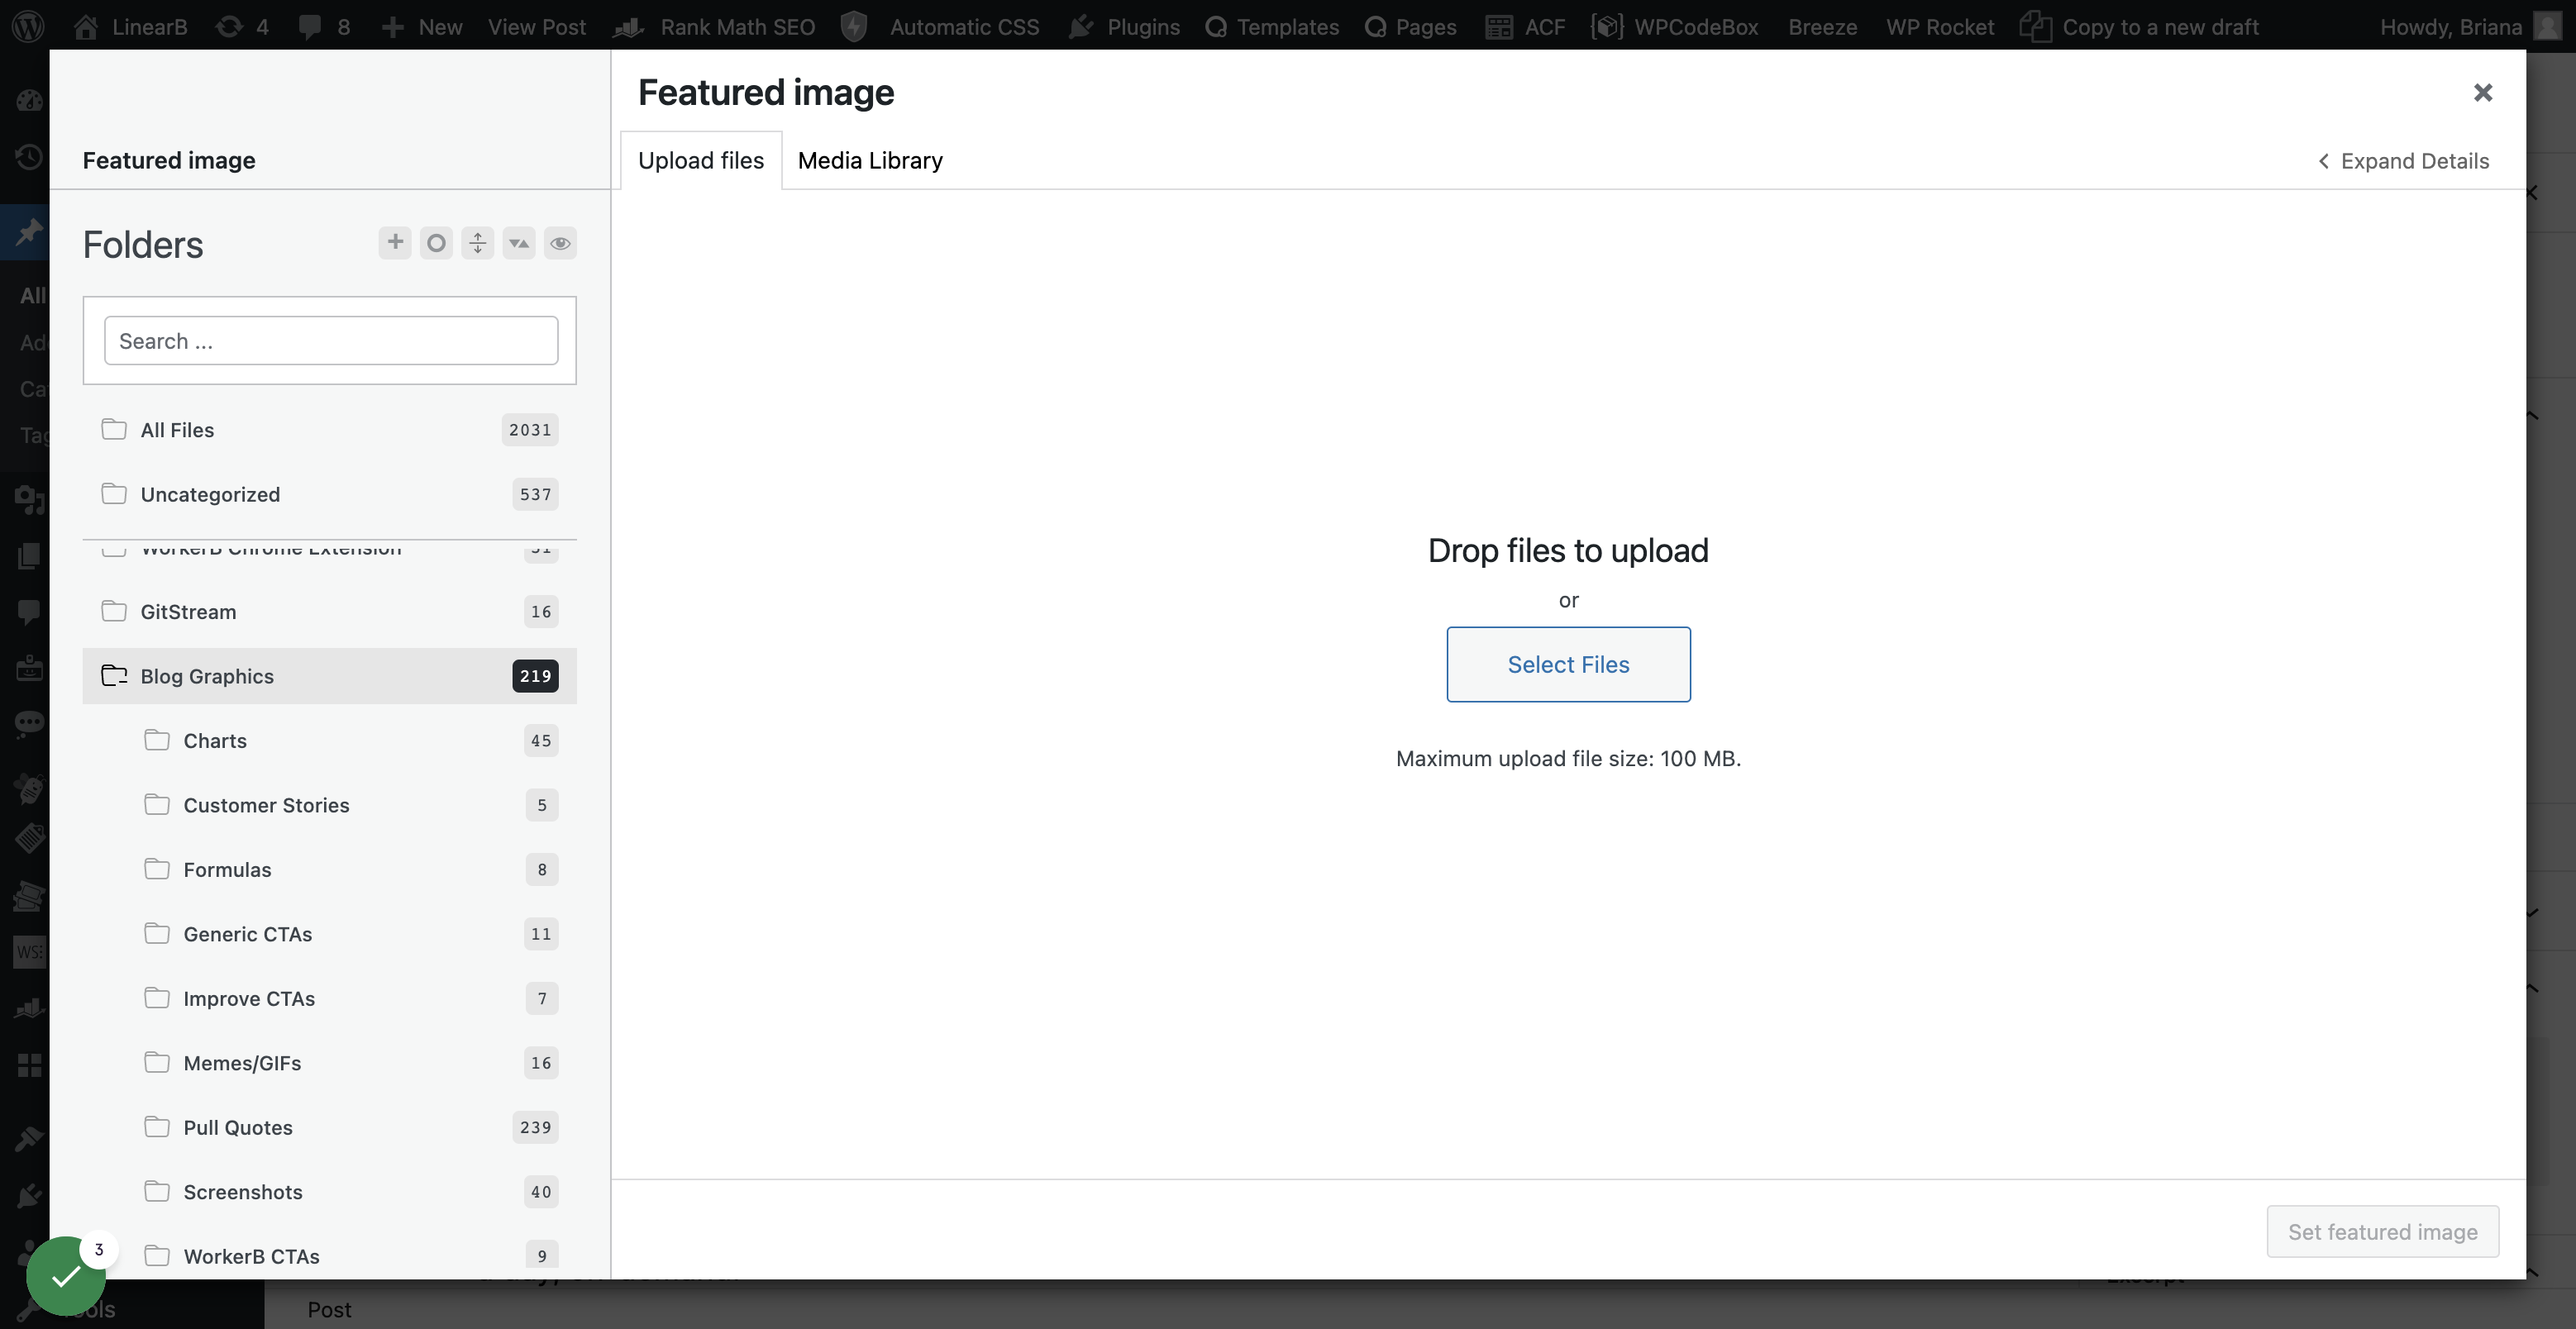This screenshot has height=1329, width=2576.
Task: Open the ACF admin bar item
Action: [x=1525, y=26]
